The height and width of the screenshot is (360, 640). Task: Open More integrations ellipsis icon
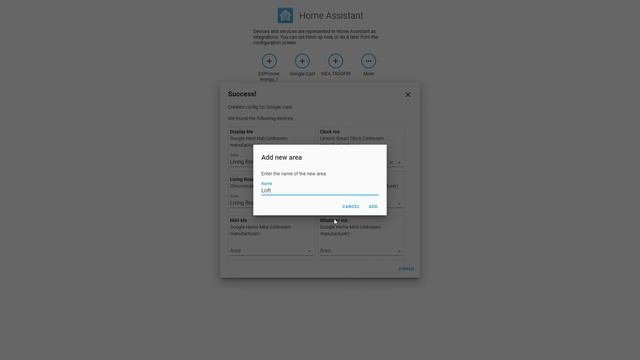pos(369,61)
